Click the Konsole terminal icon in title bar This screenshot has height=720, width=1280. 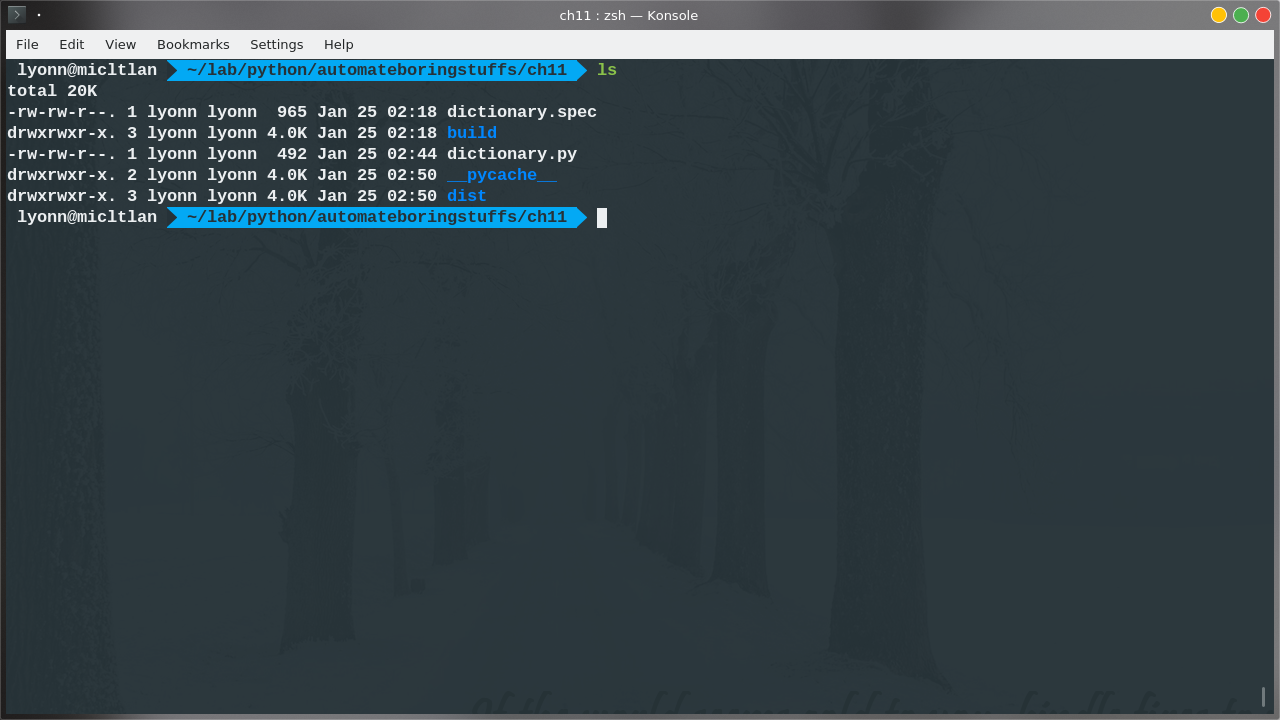pyautogui.click(x=17, y=14)
